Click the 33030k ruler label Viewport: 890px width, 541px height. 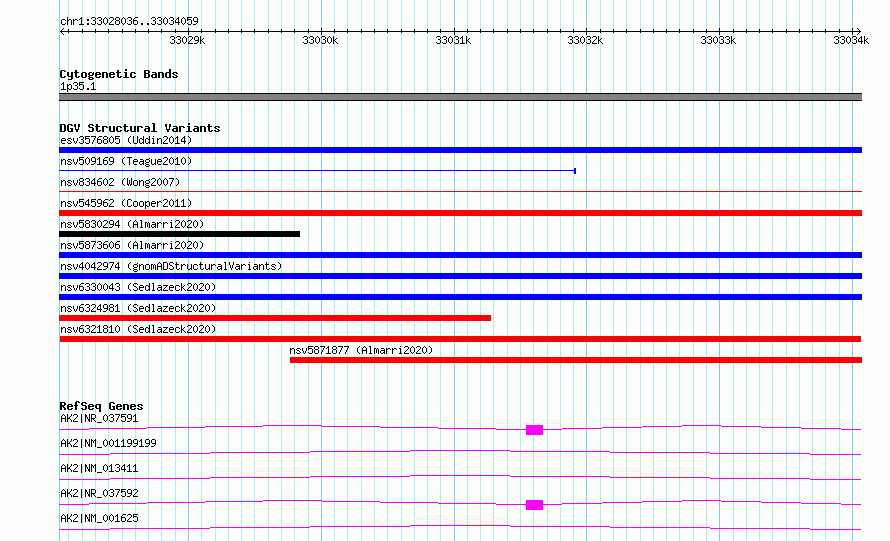click(320, 40)
